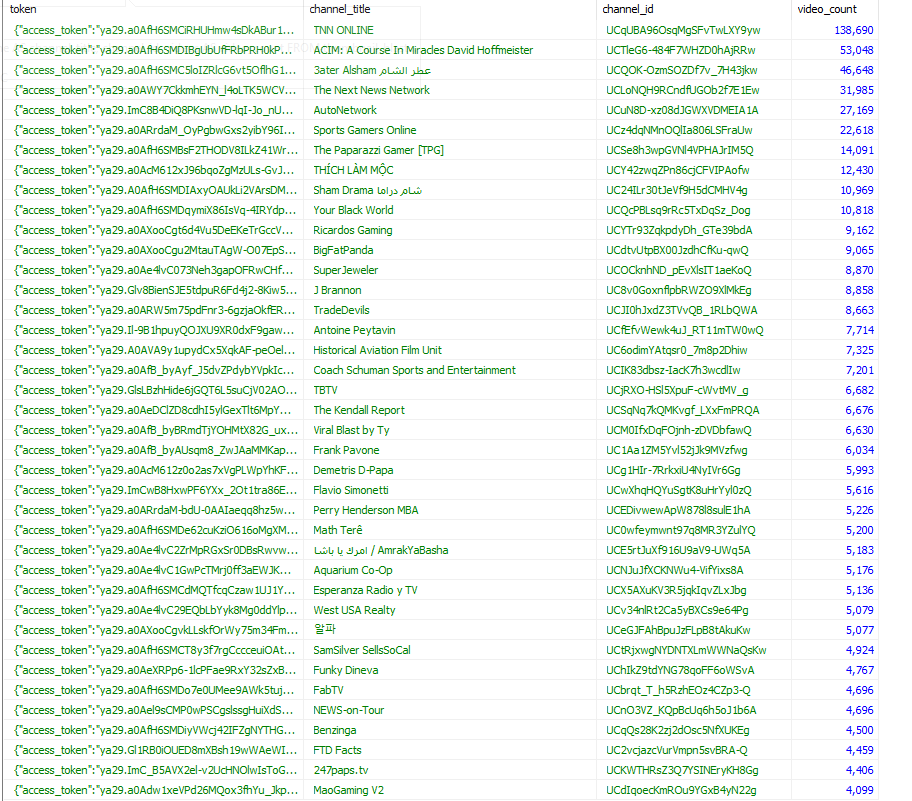The width and height of the screenshot is (912, 801).
Task: Click the 247paps.tv channel title
Action: click(x=341, y=770)
